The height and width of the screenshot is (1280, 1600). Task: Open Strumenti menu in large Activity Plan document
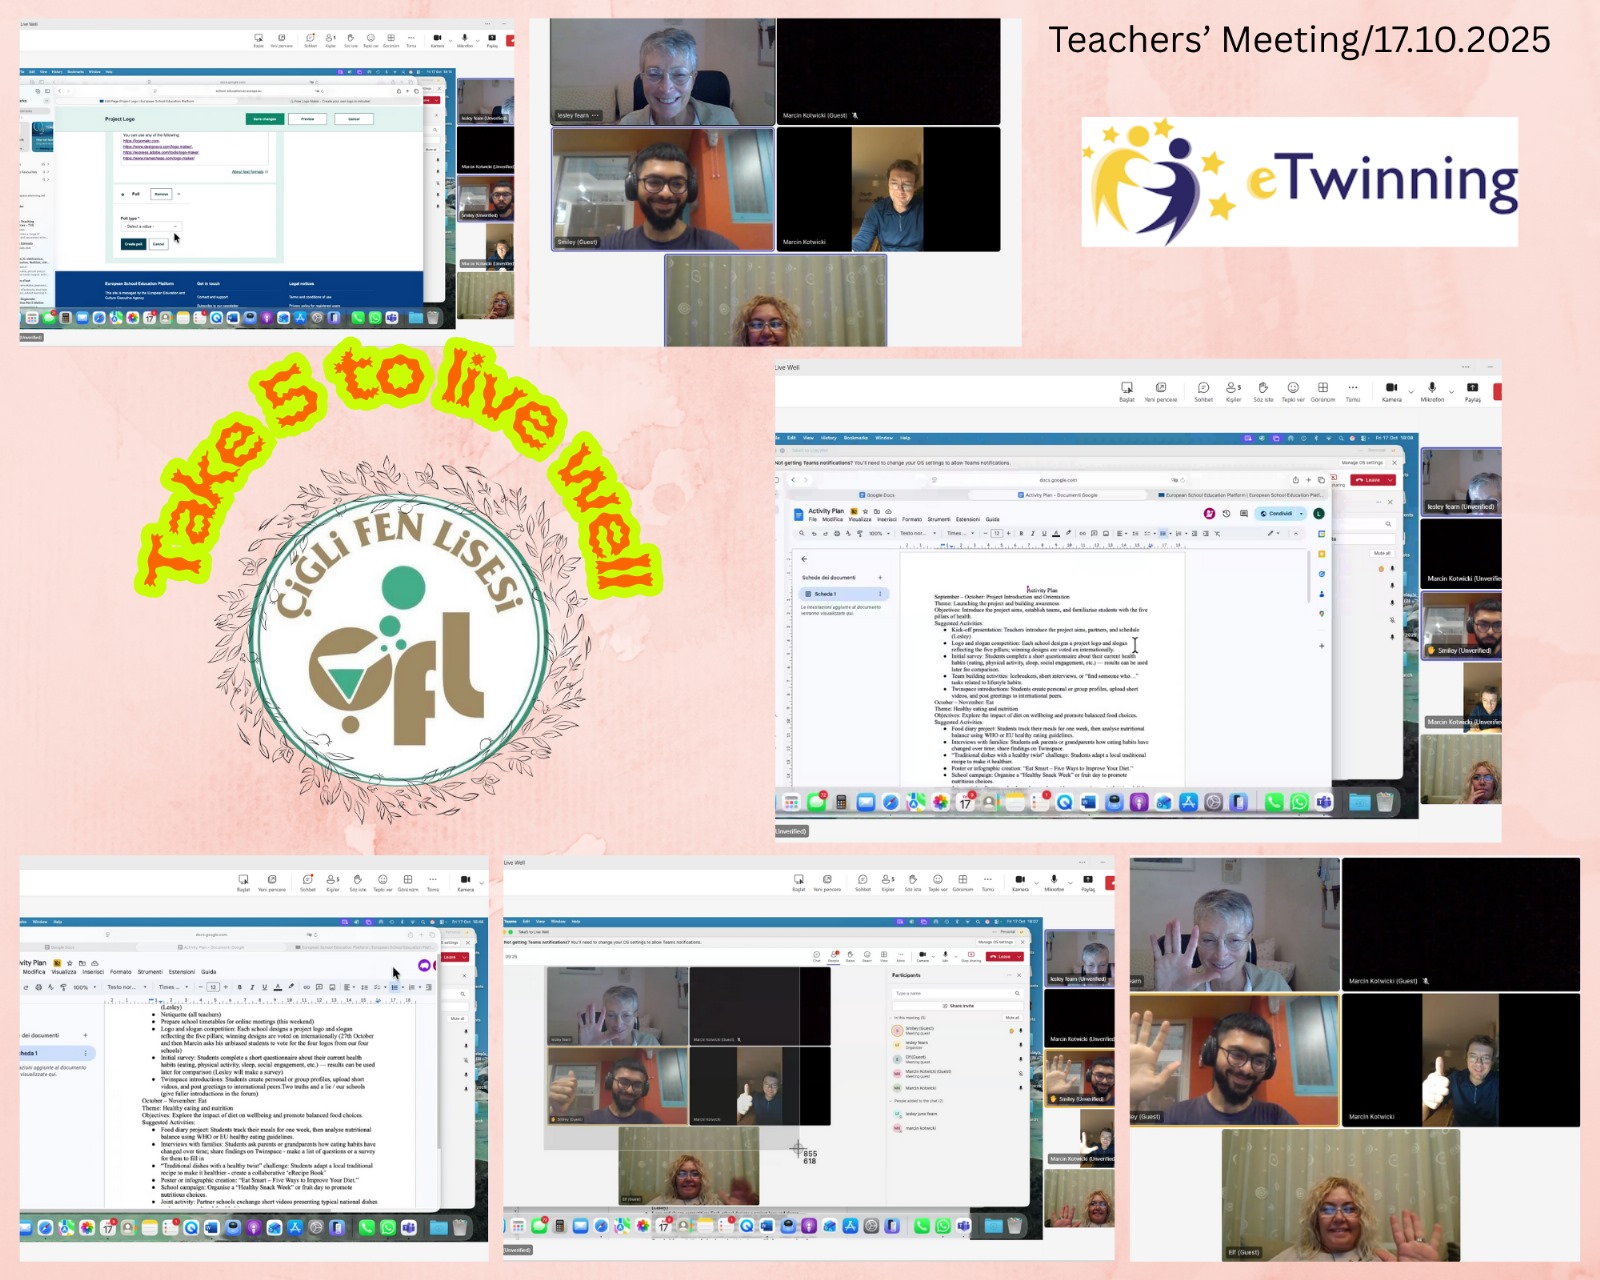click(x=938, y=519)
